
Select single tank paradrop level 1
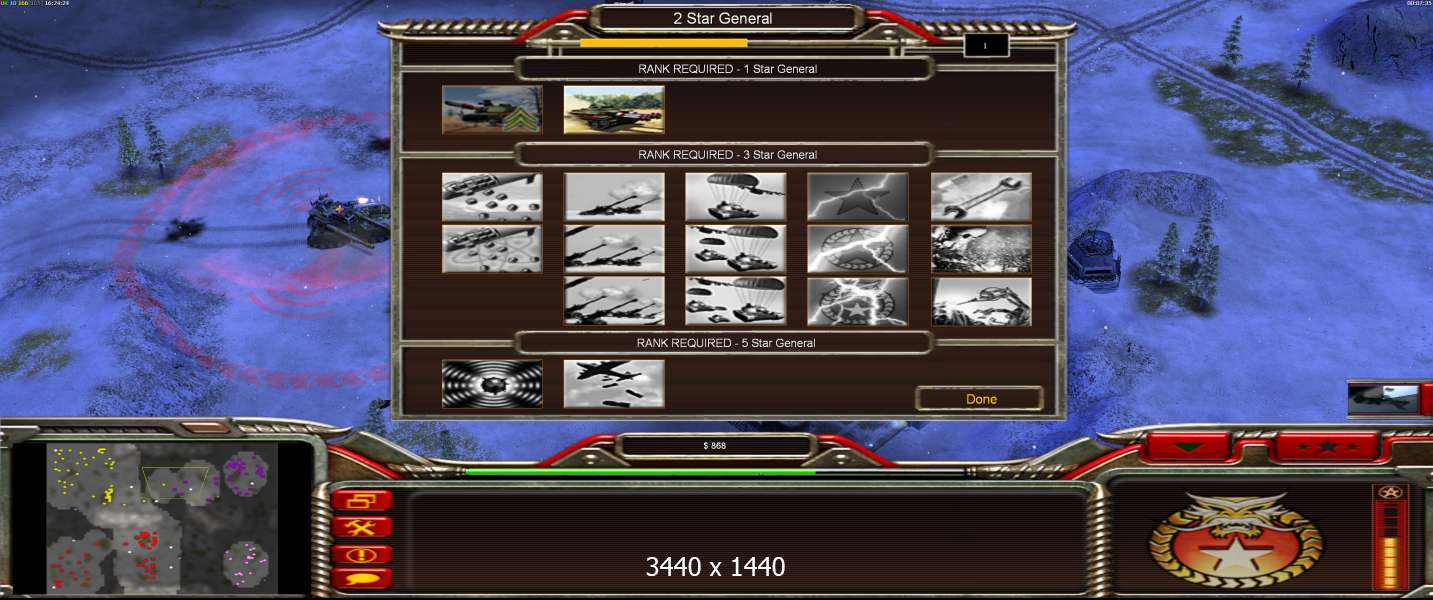[735, 197]
